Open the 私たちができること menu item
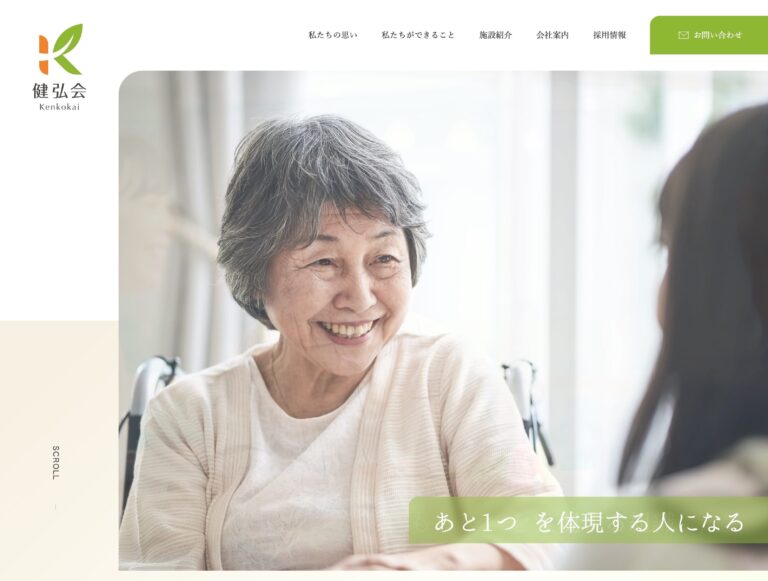Viewport: 768px width, 581px height. tap(418, 35)
